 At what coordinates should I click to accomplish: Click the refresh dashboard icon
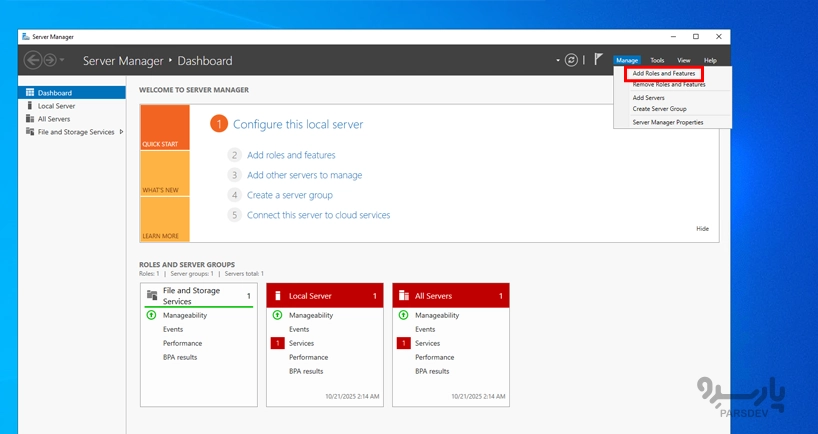571,60
